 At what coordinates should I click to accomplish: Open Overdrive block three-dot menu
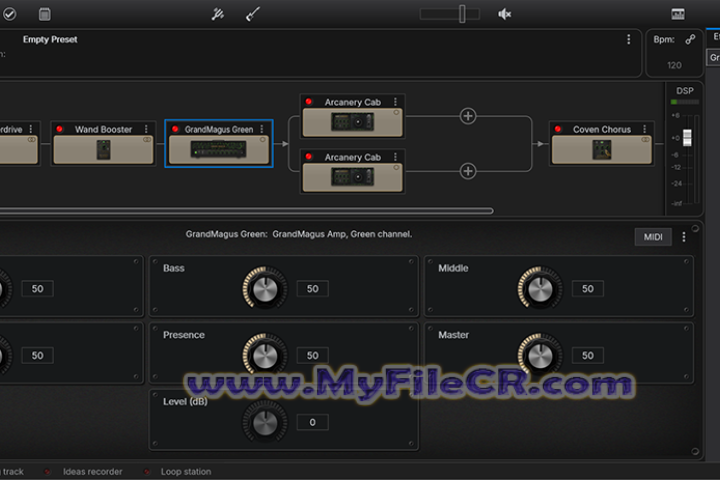click(x=31, y=129)
